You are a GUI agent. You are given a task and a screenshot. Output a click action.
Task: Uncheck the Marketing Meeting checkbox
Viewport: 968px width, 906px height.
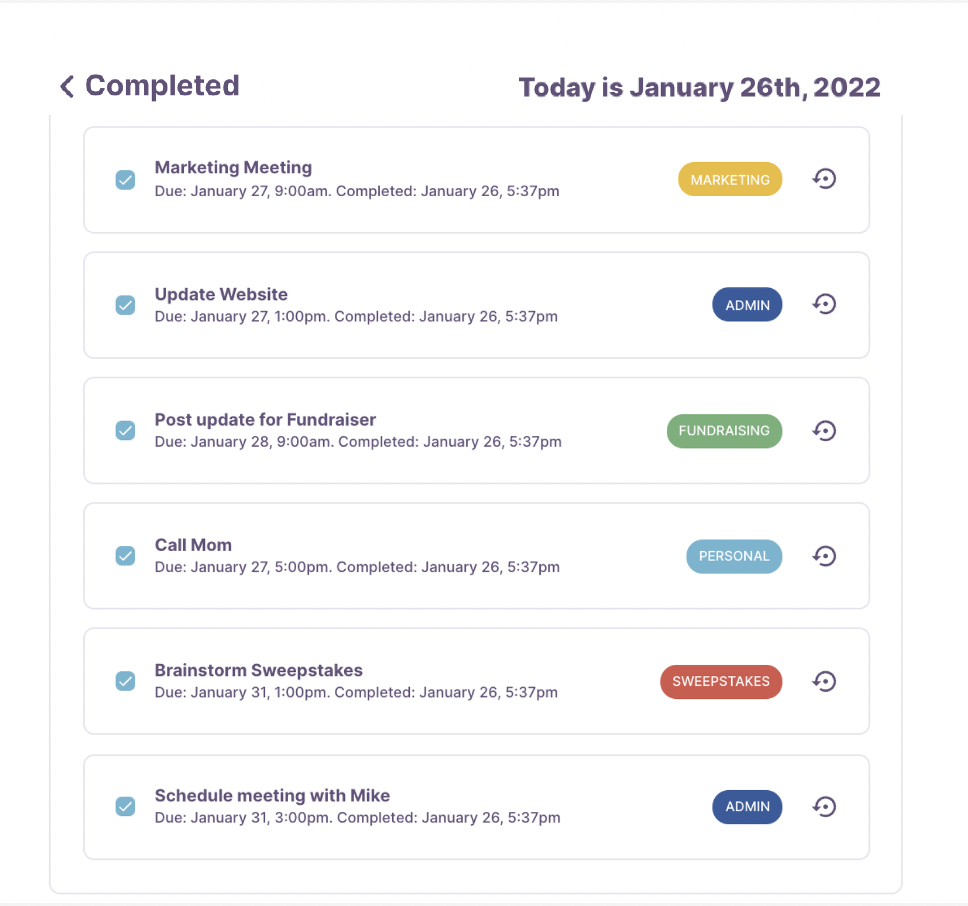125,180
